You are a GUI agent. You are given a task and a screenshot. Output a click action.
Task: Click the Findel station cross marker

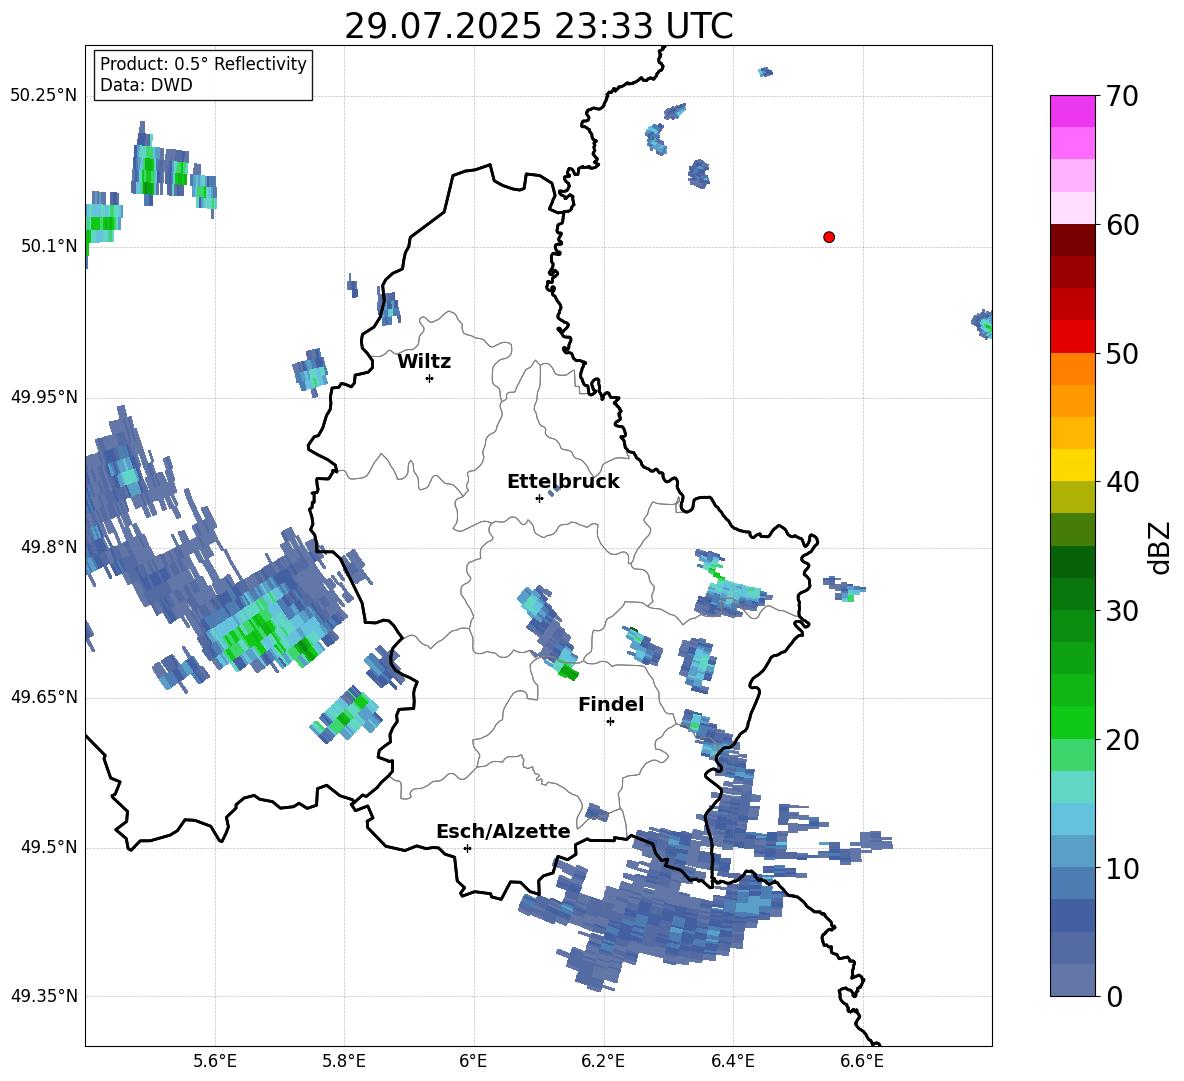(x=610, y=722)
